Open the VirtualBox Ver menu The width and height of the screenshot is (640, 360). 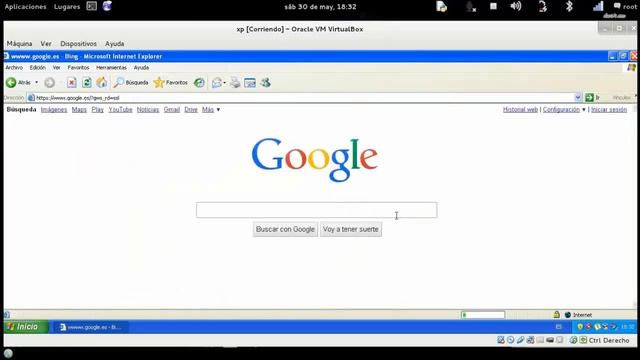46,44
